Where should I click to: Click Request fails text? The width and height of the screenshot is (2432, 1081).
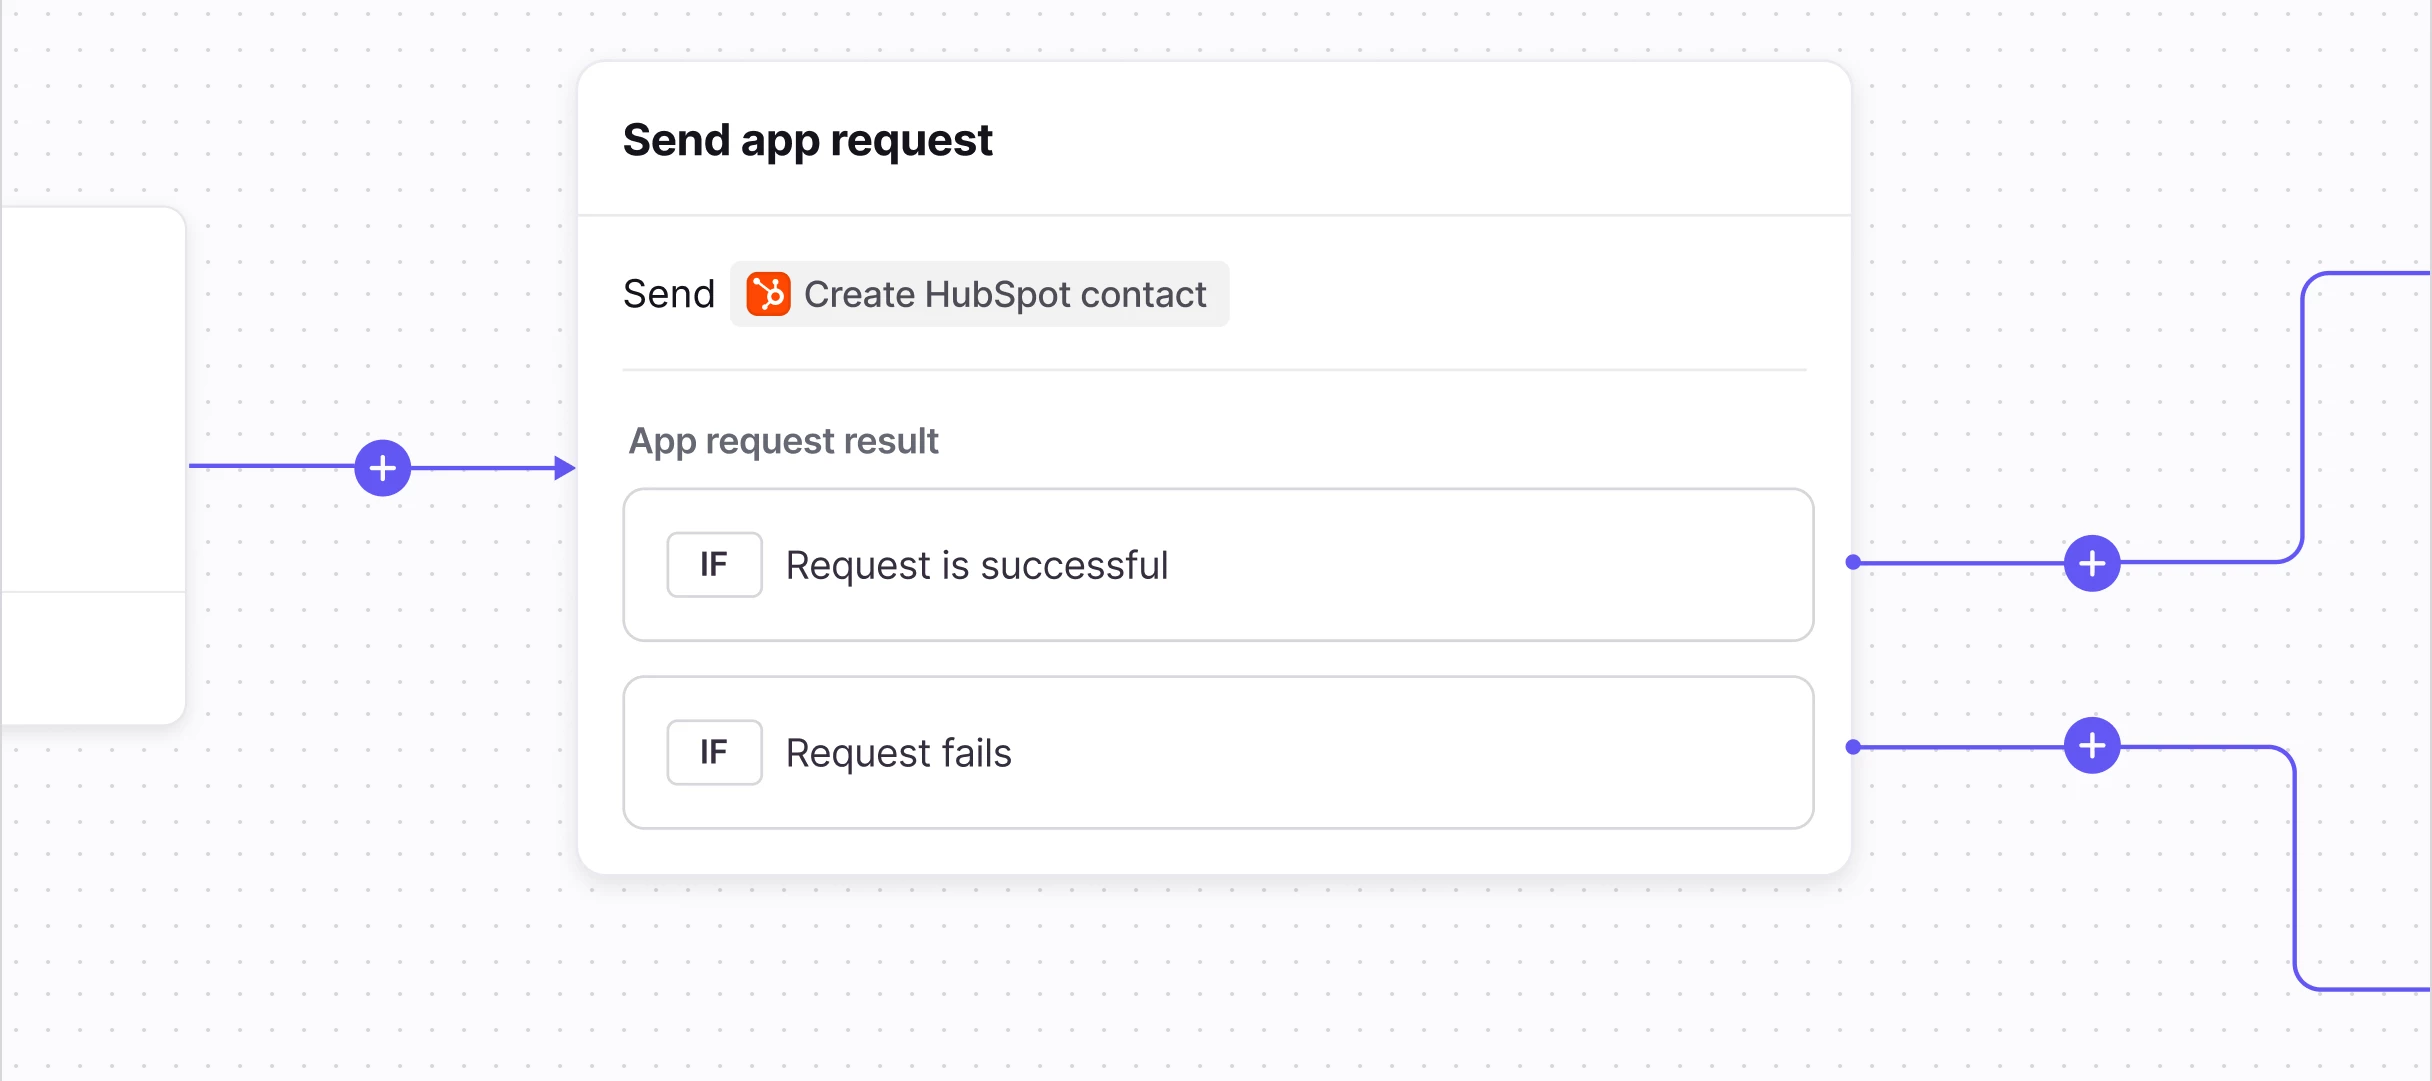tap(898, 753)
